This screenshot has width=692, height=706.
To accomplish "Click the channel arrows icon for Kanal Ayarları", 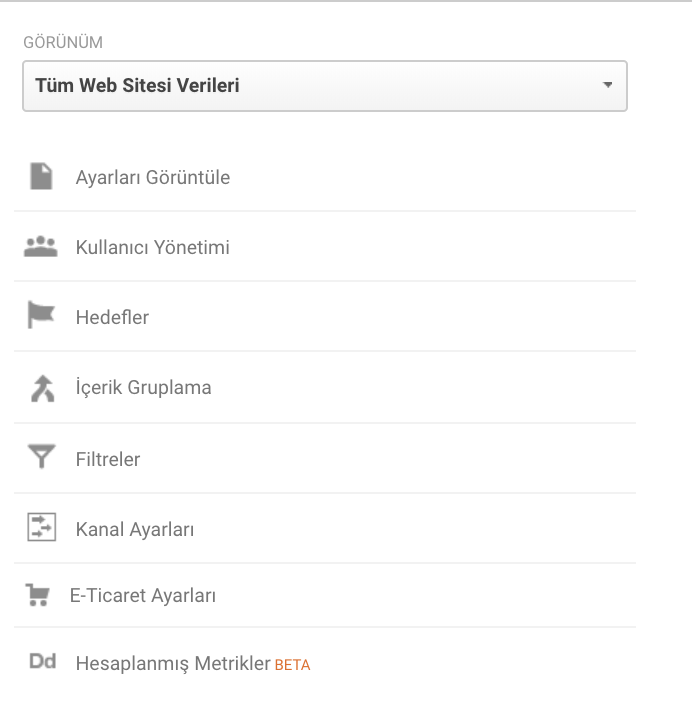I will pyautogui.click(x=41, y=527).
